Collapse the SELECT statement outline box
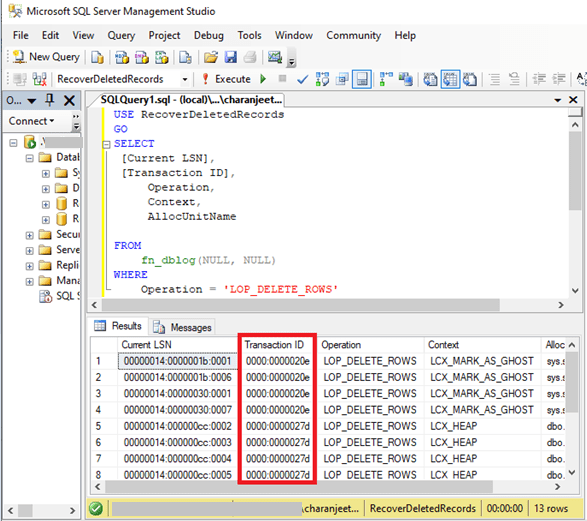Viewport: 587px width, 521px height. click(x=107, y=144)
